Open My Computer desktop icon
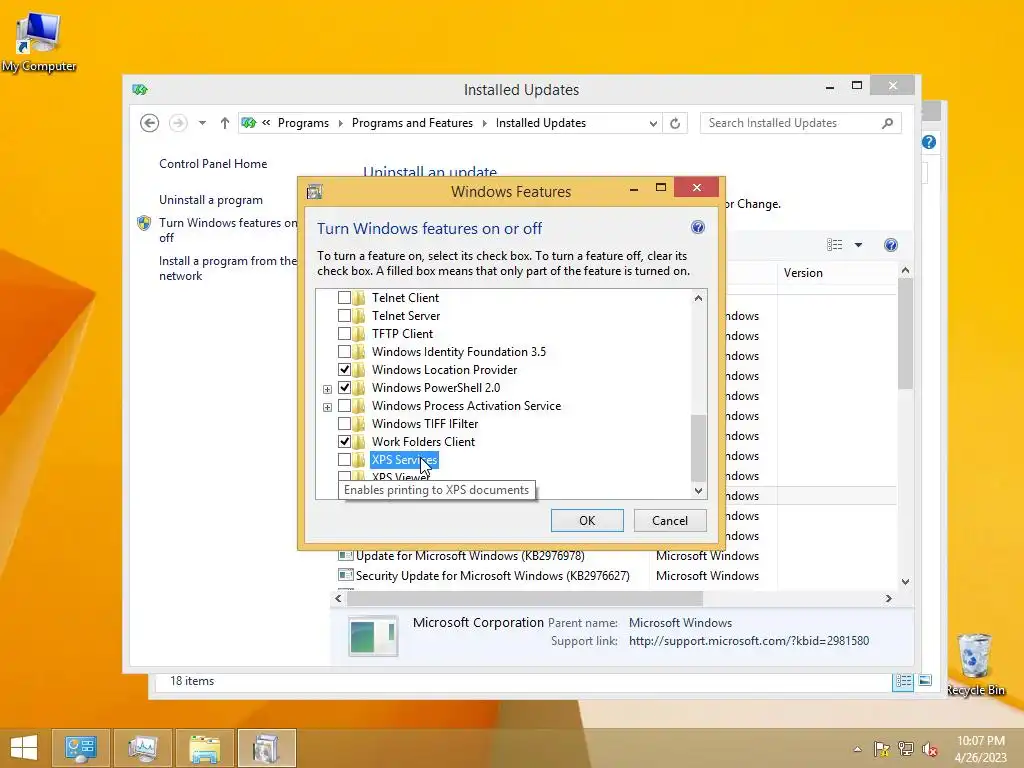The width and height of the screenshot is (1024, 768). [x=39, y=42]
